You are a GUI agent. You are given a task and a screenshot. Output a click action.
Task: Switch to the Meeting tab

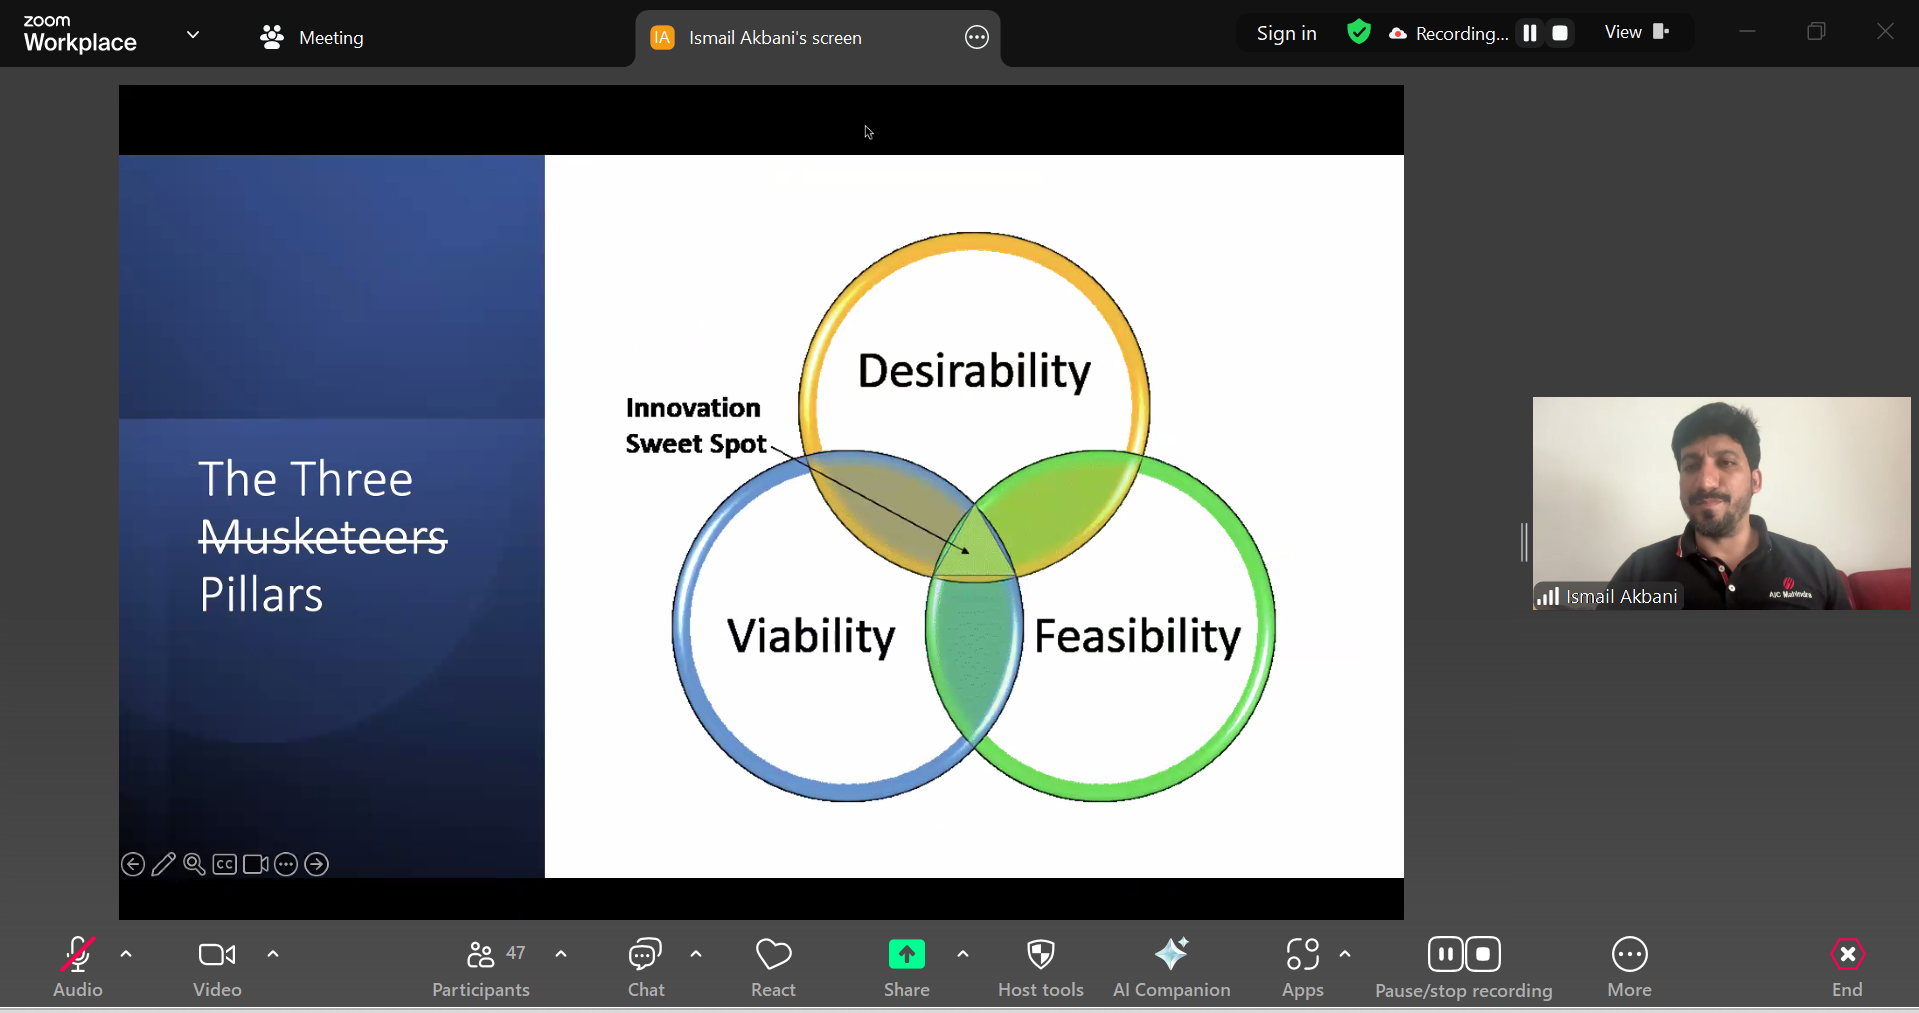click(x=312, y=38)
